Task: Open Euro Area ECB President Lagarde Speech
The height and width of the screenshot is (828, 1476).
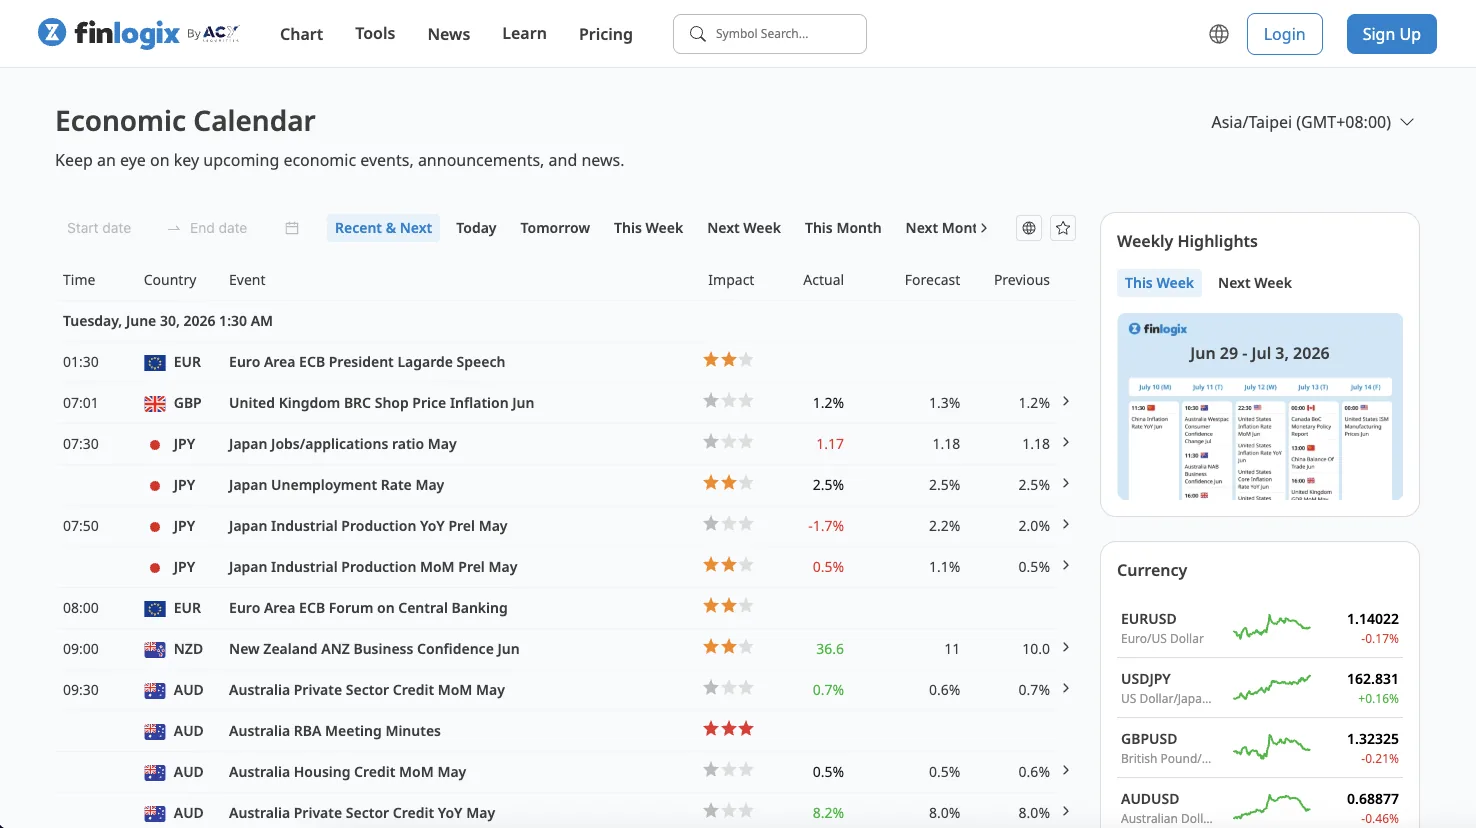Action: (x=367, y=362)
